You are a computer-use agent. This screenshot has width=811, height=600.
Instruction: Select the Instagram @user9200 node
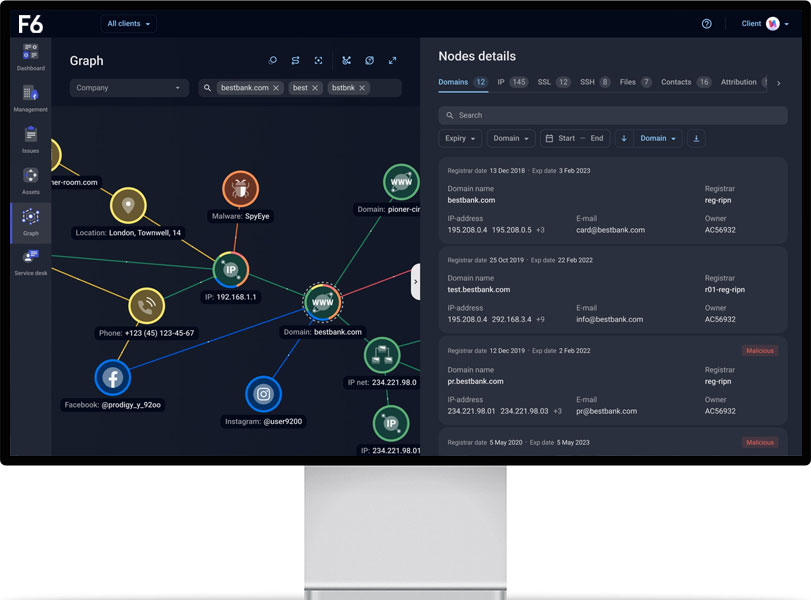[x=263, y=395]
